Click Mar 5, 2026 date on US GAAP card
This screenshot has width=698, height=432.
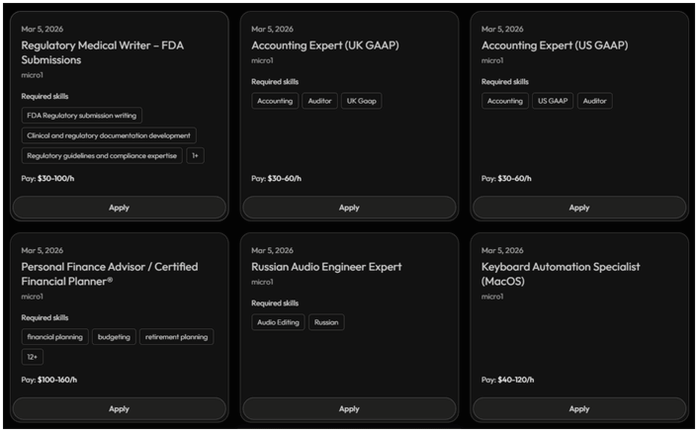click(503, 29)
